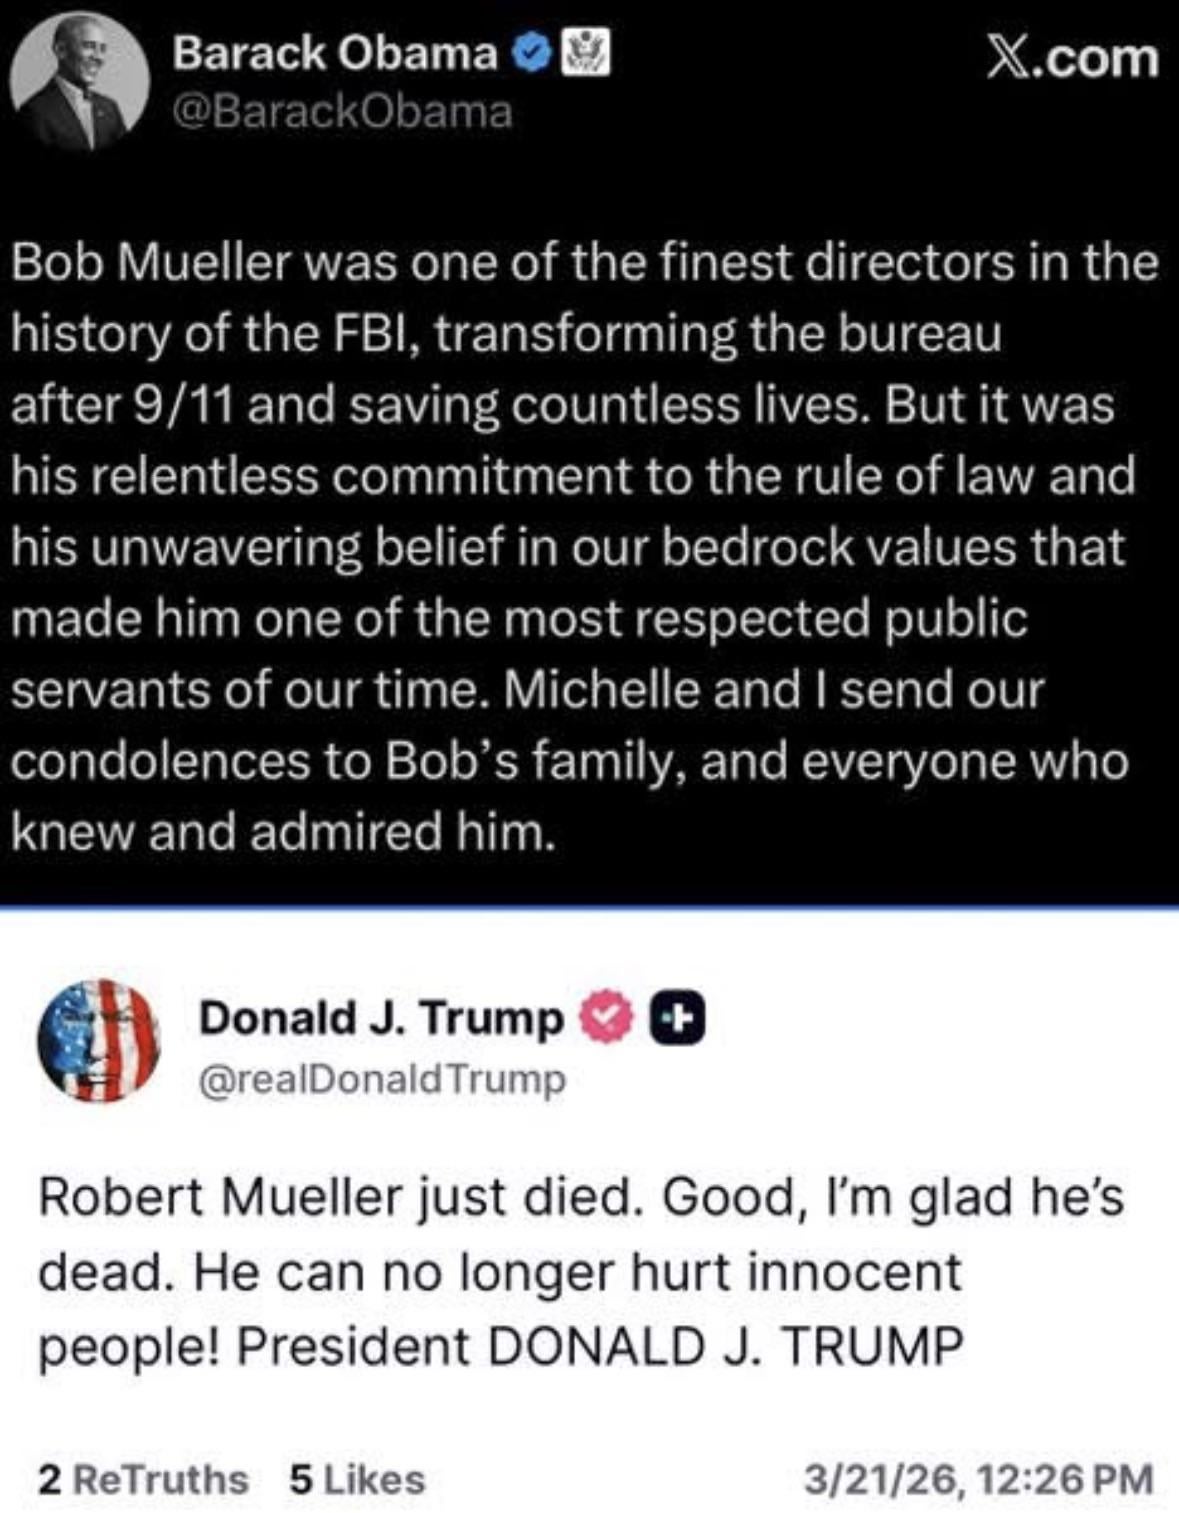Click the government affiliation badge icon

click(x=585, y=54)
